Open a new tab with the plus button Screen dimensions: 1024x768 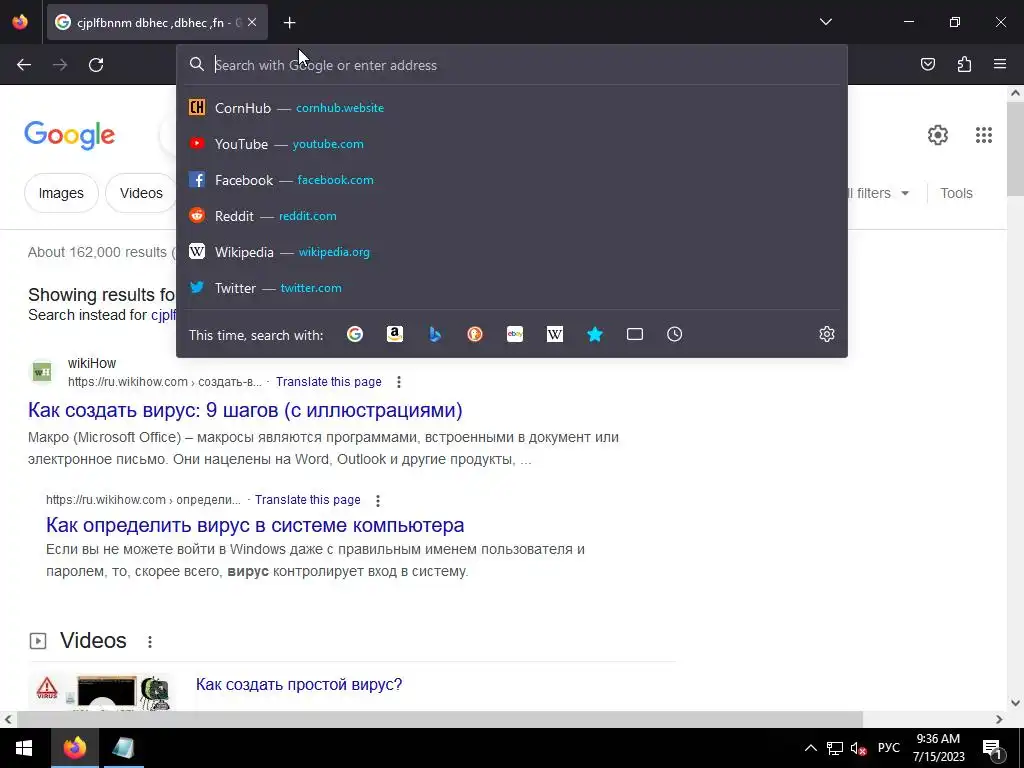pos(289,23)
